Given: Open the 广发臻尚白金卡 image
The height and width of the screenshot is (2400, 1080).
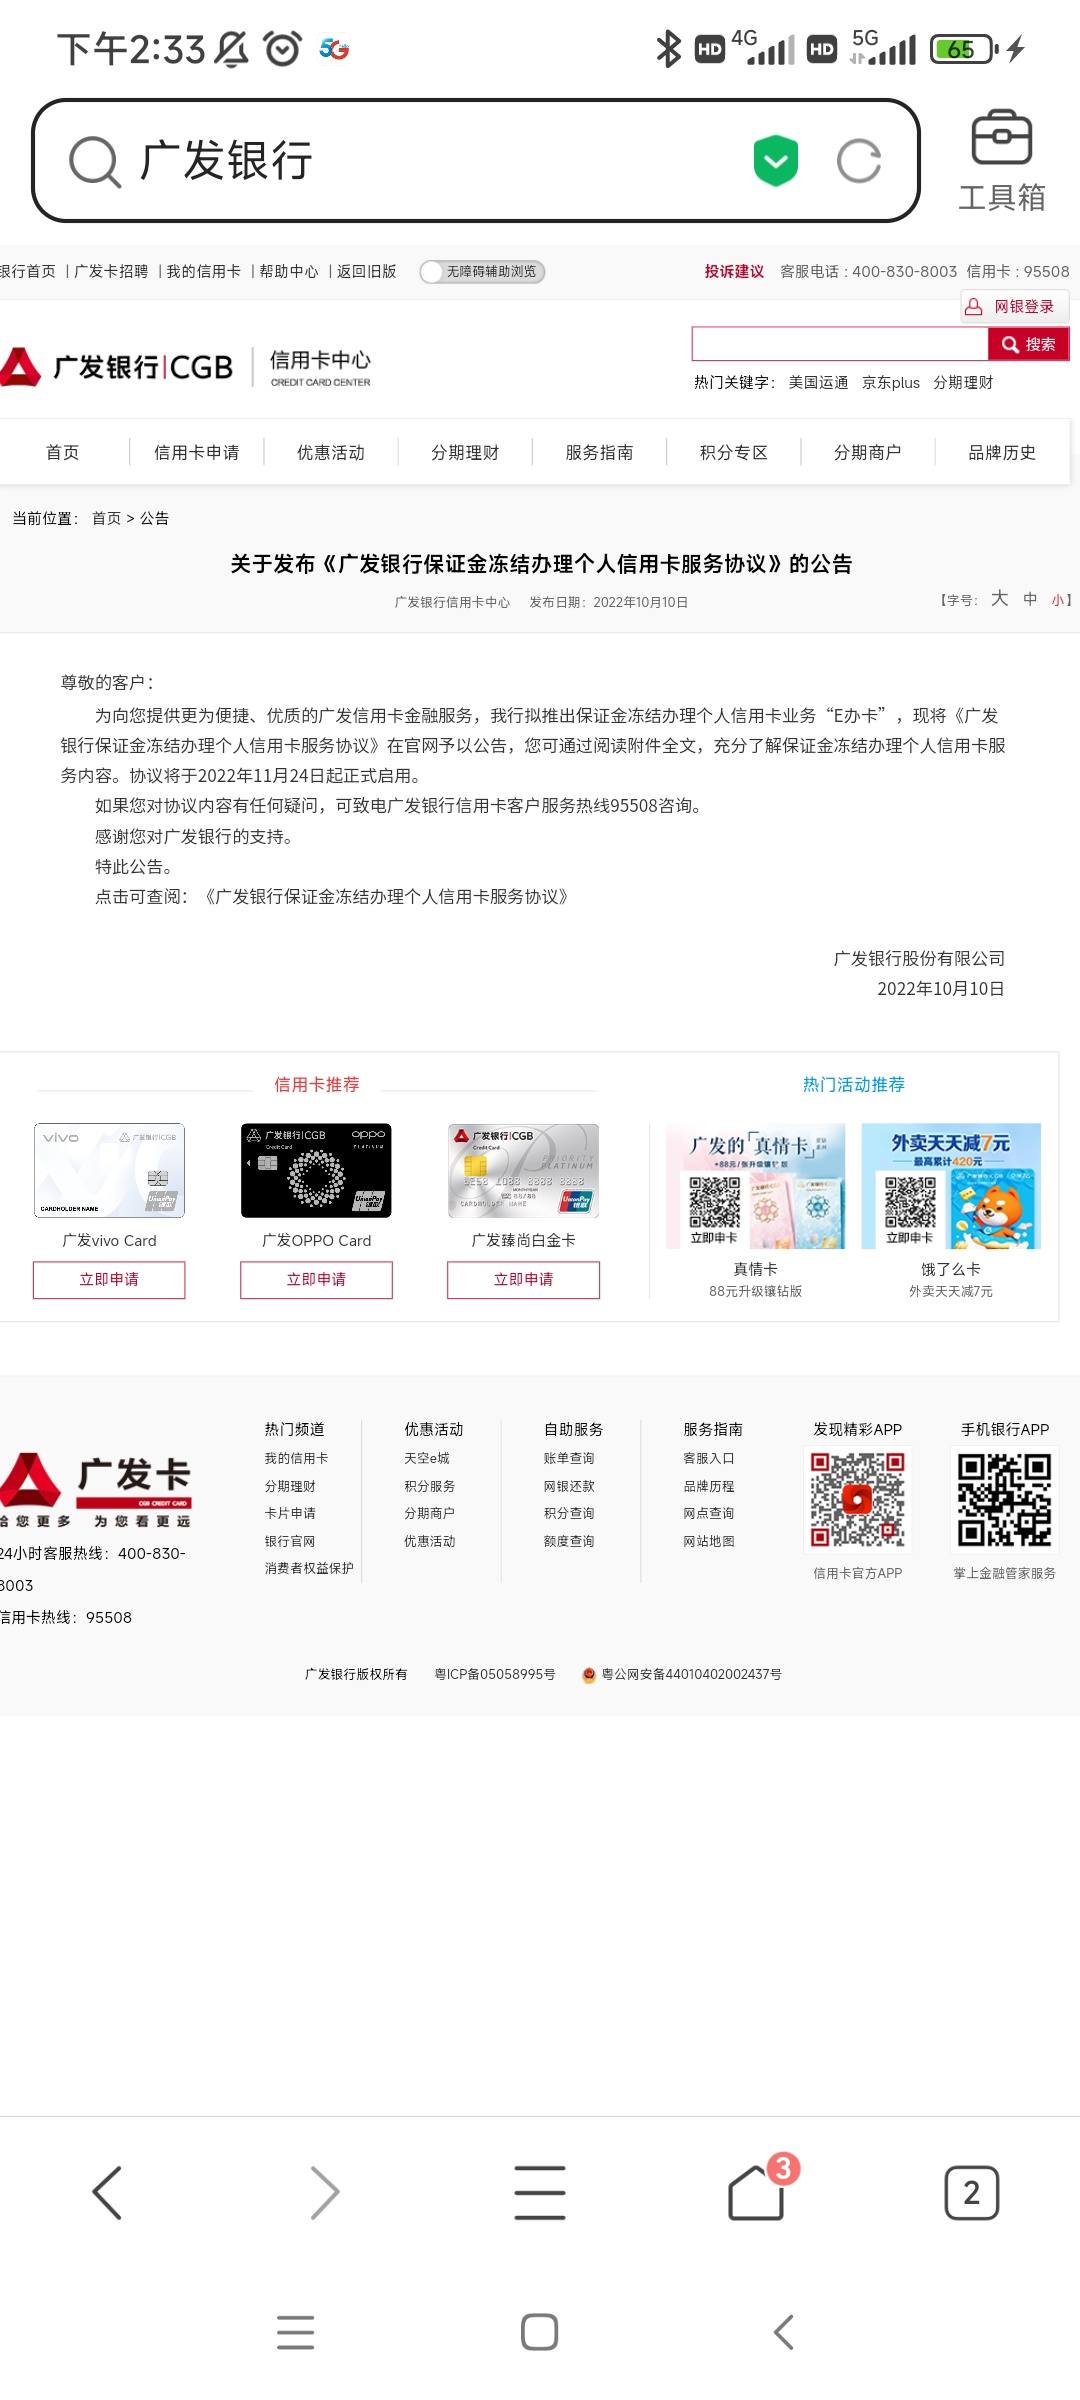Looking at the screenshot, I should pyautogui.click(x=523, y=1170).
